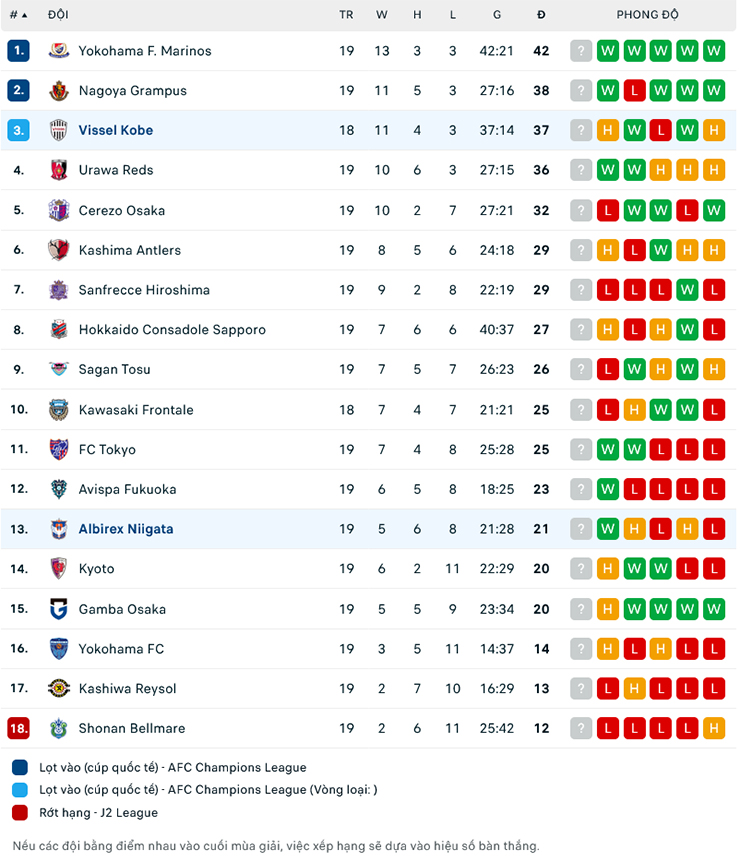Click the Nagoya Grampus club crest
740x862 pixels.
pyautogui.click(x=59, y=91)
